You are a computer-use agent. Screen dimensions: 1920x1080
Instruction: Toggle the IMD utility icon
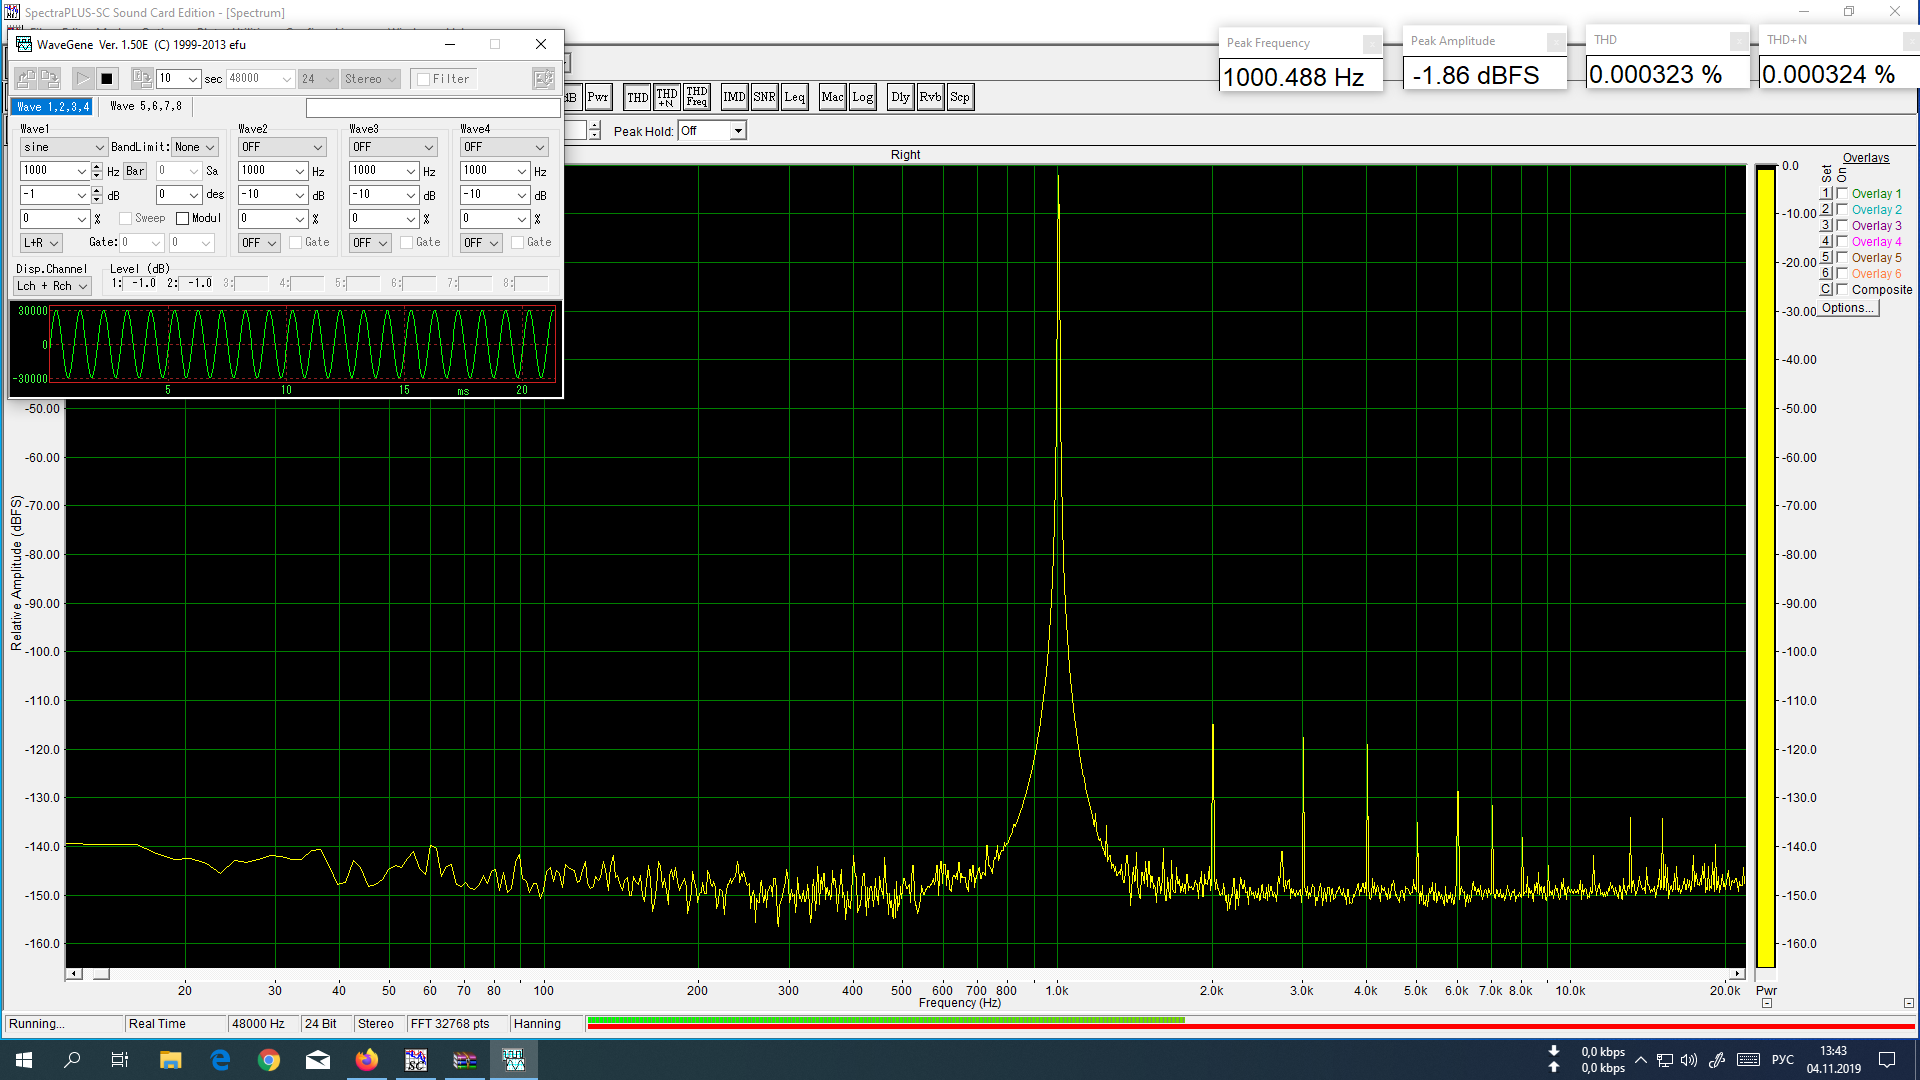(x=734, y=97)
